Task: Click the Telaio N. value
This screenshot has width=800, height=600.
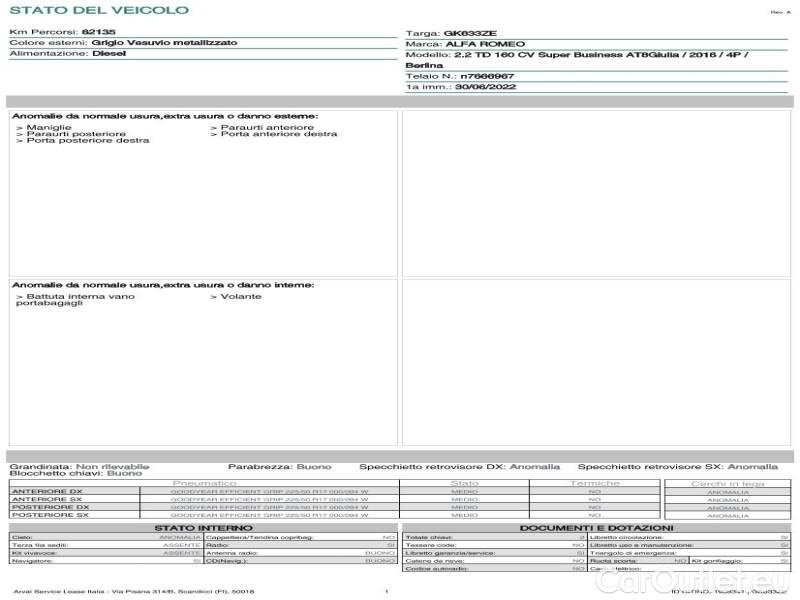Action: (487, 76)
